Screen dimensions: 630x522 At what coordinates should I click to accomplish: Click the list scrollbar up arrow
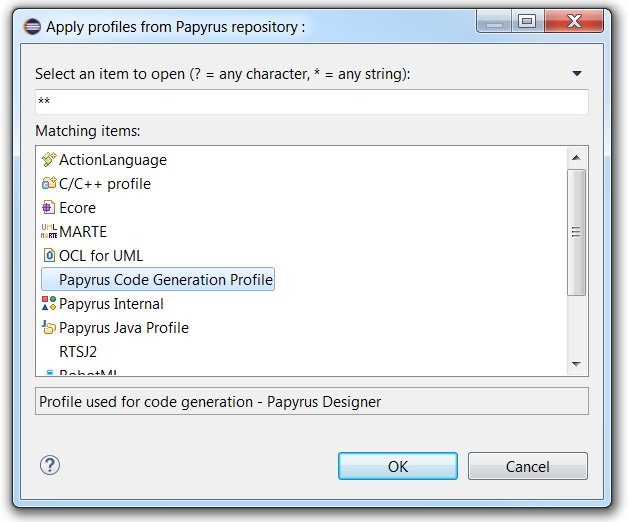coord(576,157)
